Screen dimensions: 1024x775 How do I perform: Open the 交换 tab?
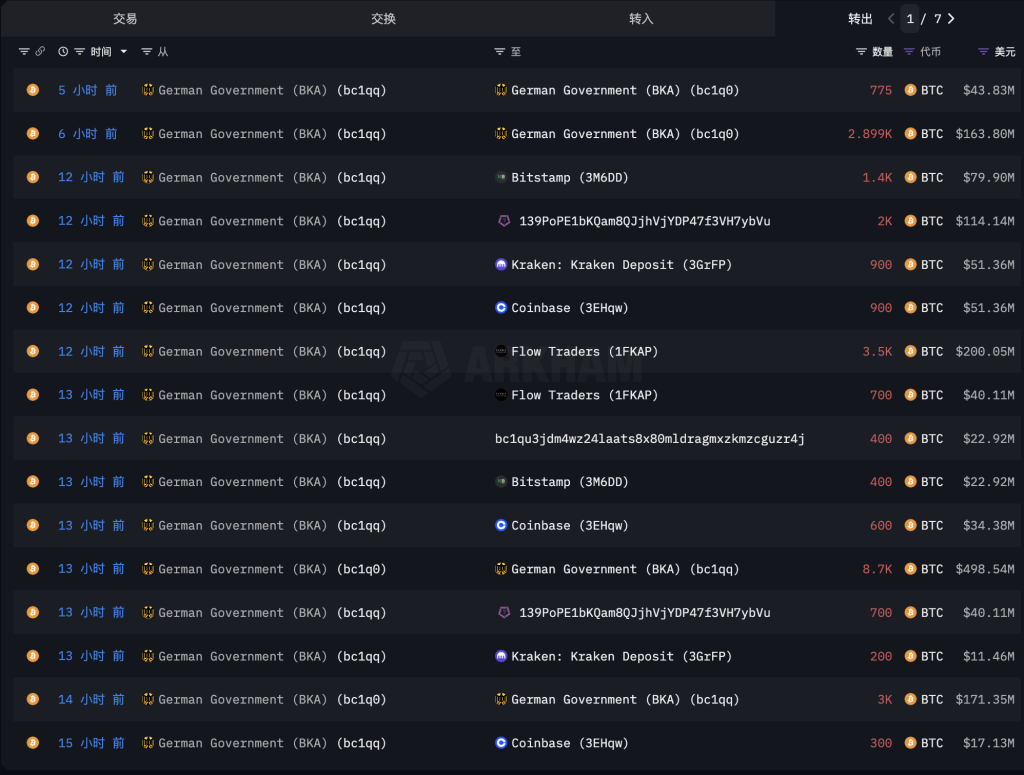tap(383, 19)
